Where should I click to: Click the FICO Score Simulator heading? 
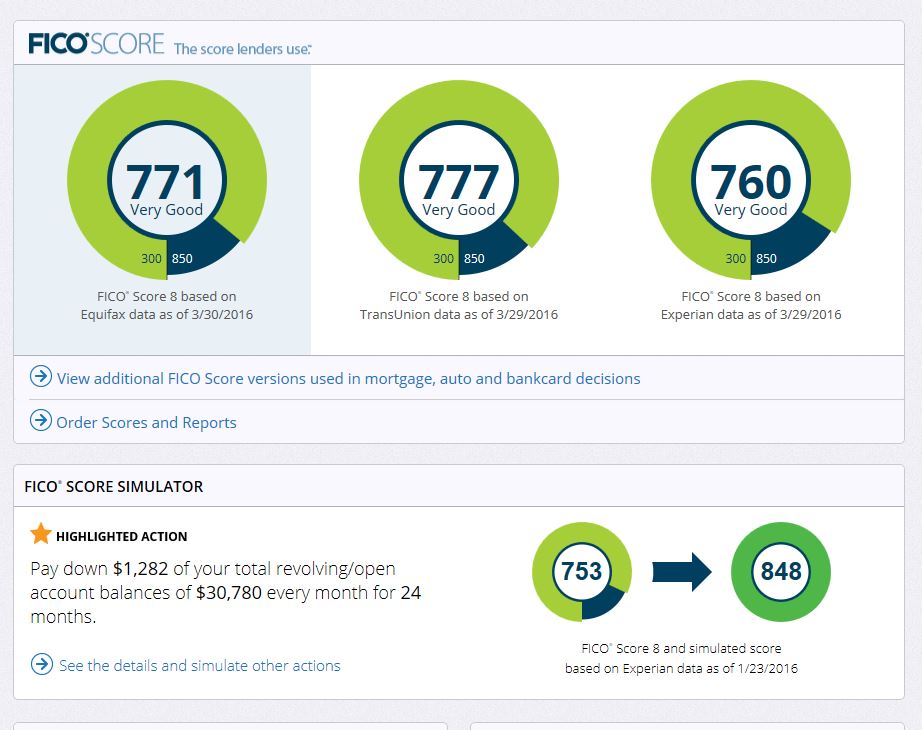pos(114,487)
